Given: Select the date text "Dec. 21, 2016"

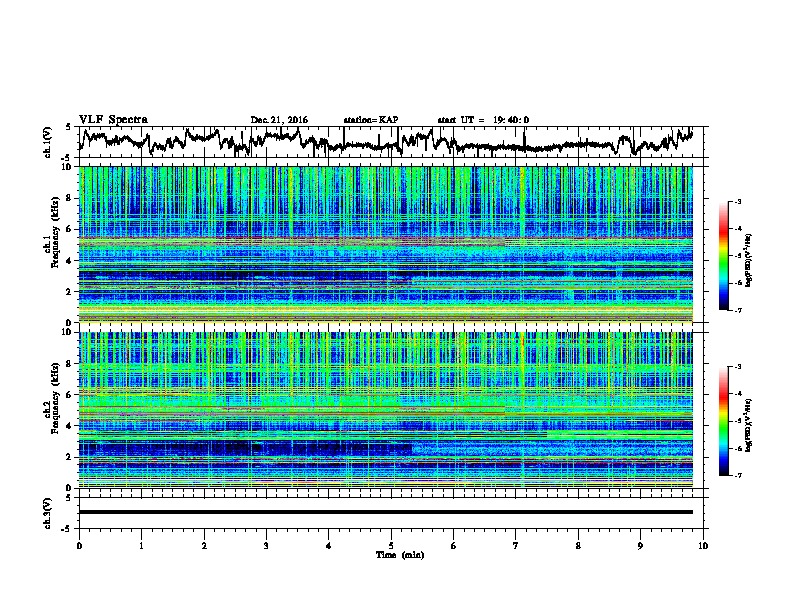Looking at the screenshot, I should click(x=279, y=120).
